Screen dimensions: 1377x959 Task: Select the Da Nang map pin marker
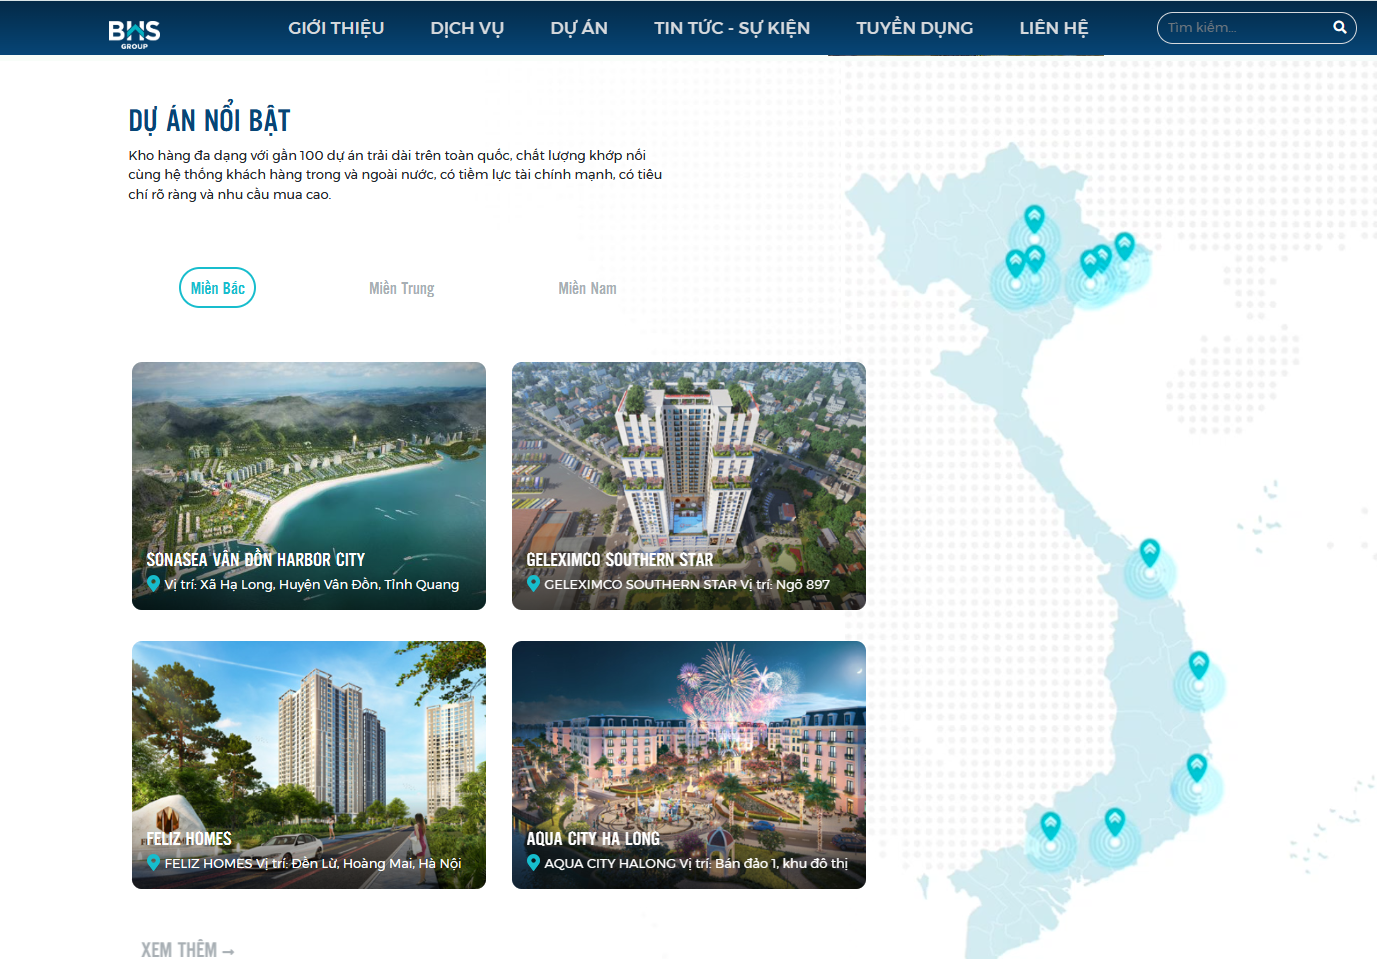tap(1150, 552)
